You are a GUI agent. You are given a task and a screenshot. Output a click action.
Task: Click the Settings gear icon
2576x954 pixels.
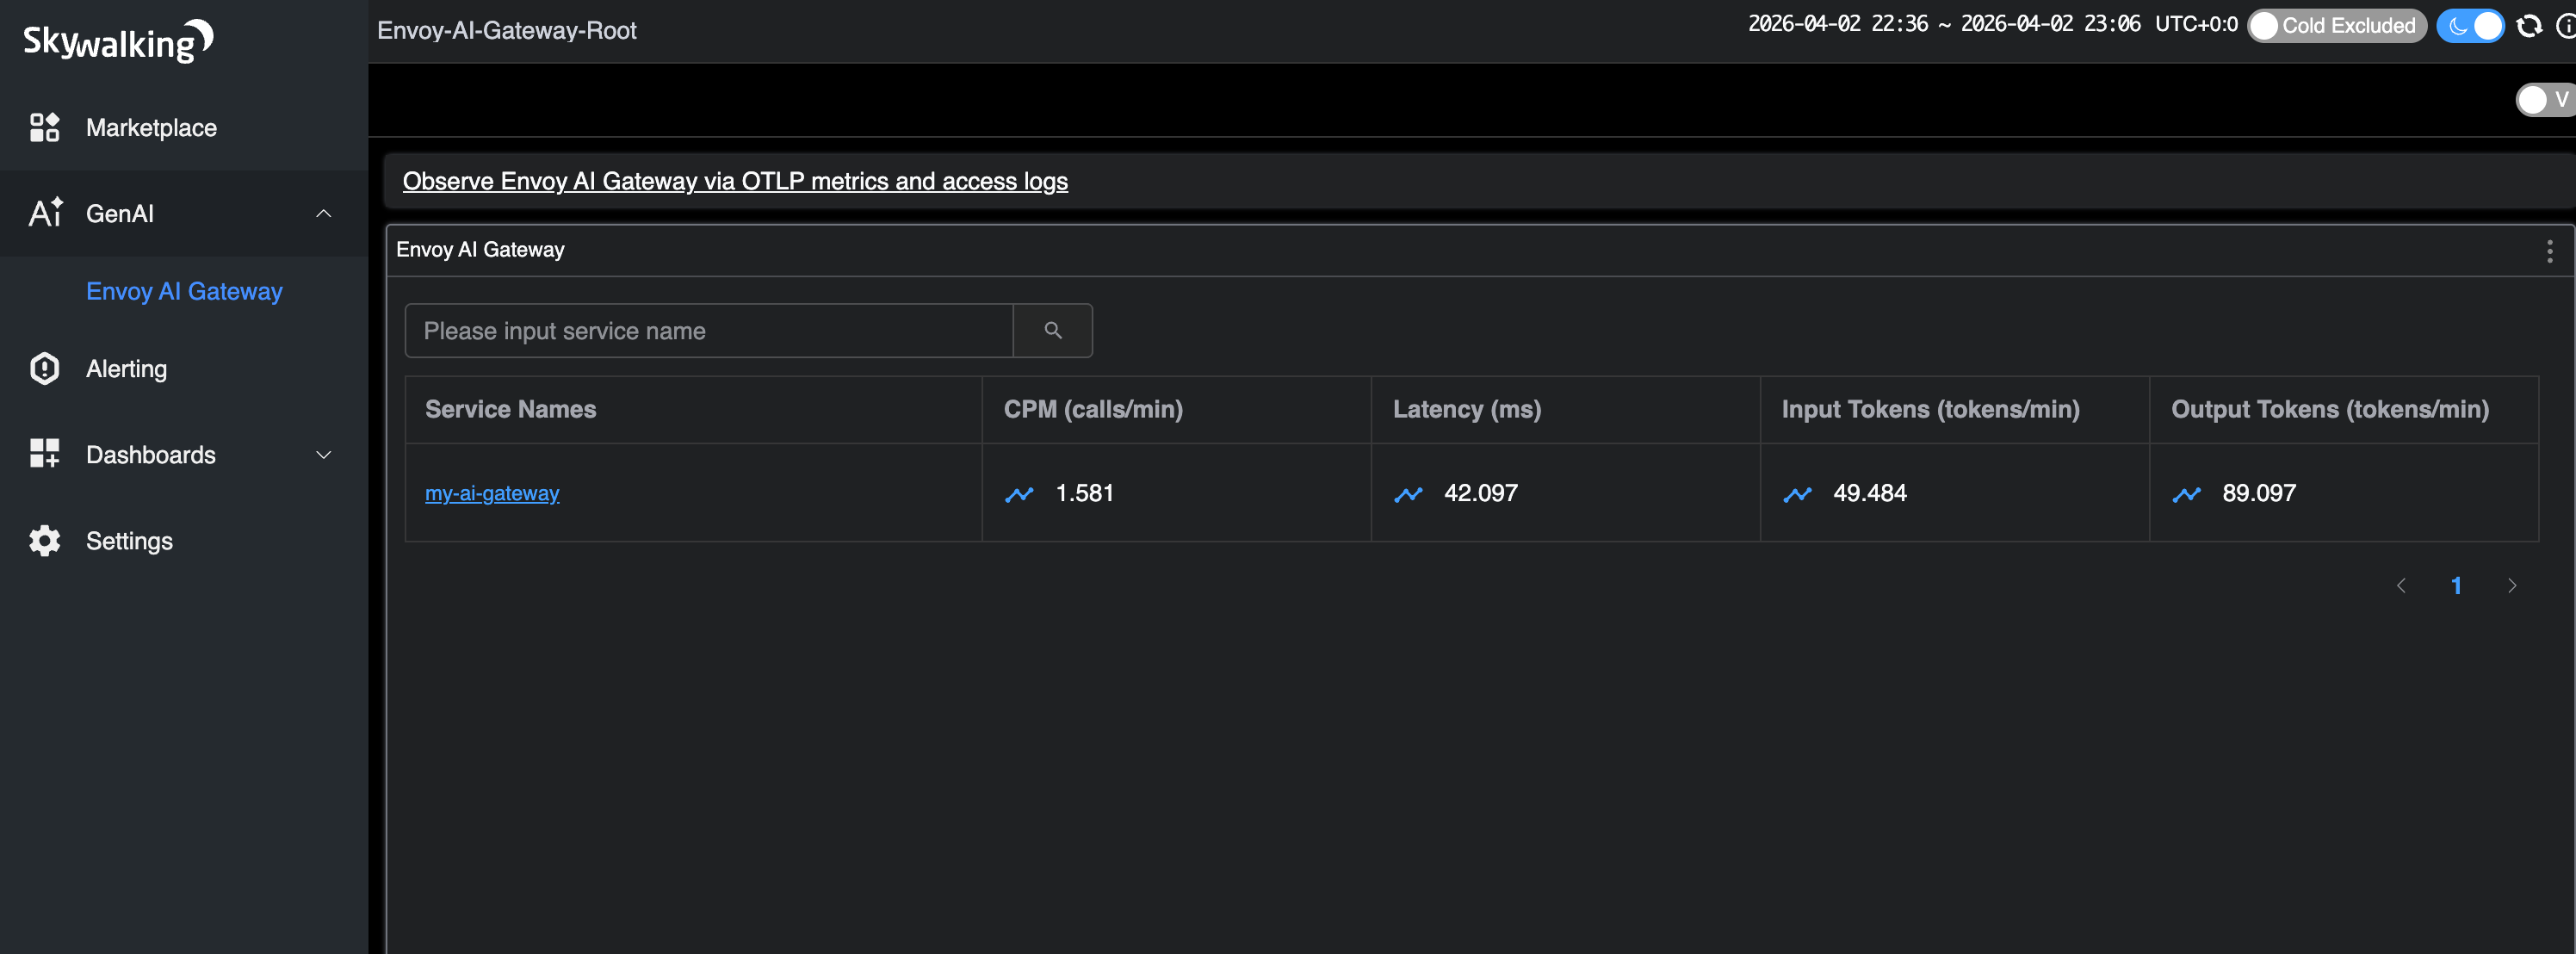pos(44,540)
